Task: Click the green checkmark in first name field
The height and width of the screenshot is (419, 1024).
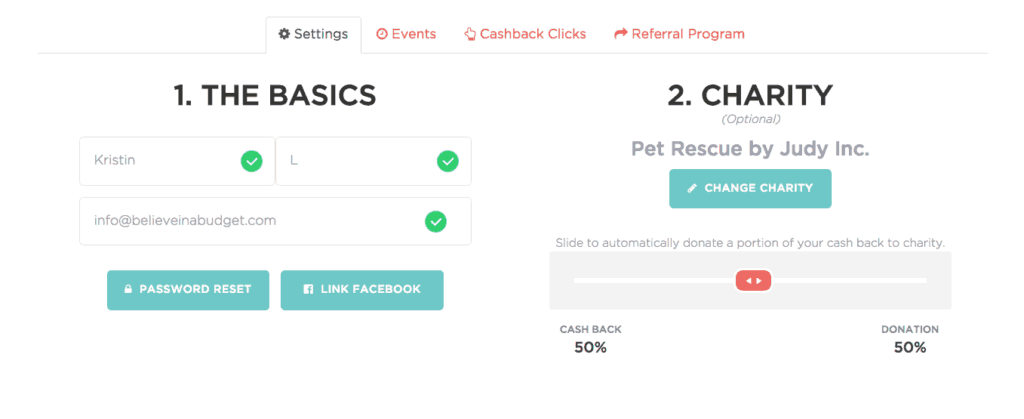Action: point(251,161)
